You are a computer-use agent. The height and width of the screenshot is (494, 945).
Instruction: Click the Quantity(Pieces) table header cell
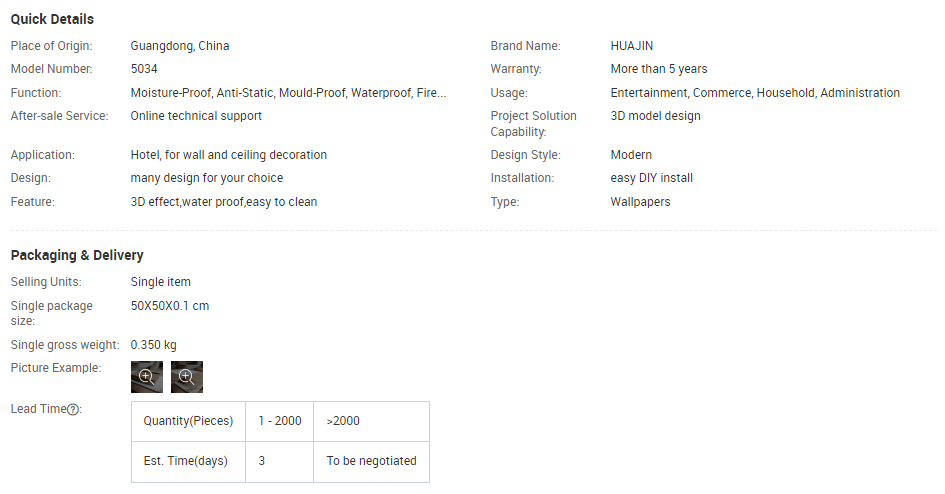click(x=188, y=421)
